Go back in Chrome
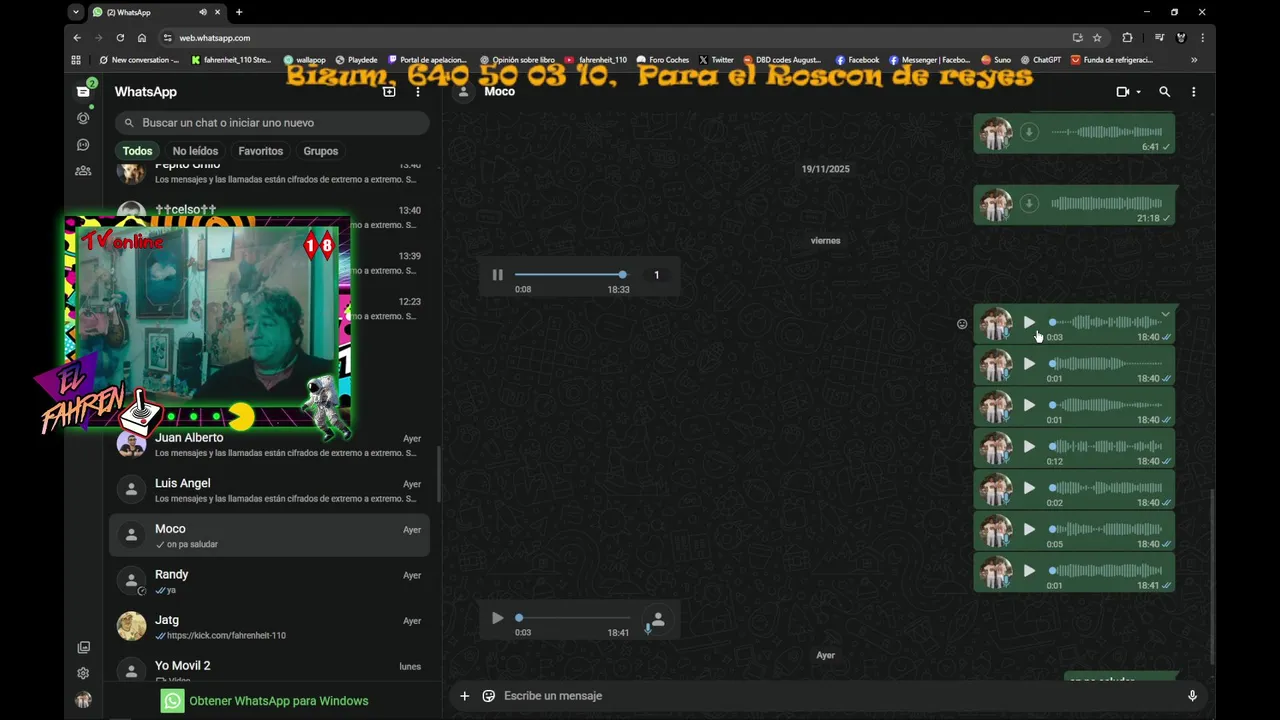1280x720 pixels. (77, 38)
